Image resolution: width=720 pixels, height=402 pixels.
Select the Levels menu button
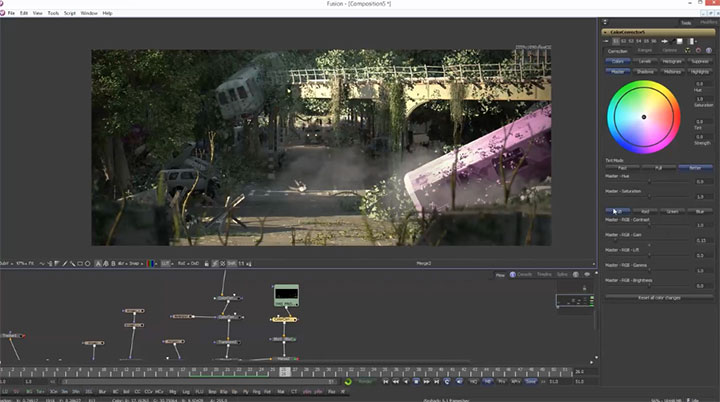[x=645, y=61]
